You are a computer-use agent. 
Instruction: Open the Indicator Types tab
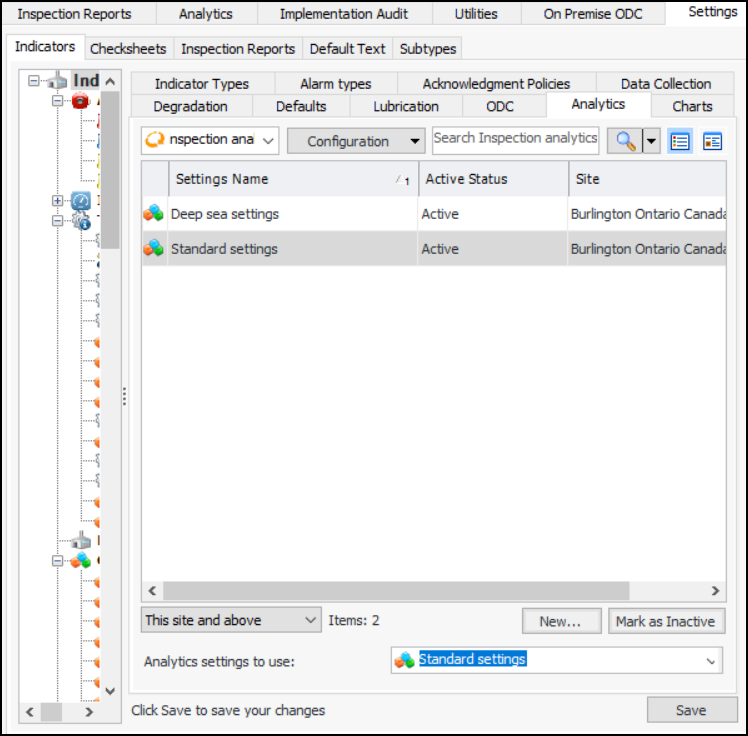click(x=202, y=84)
